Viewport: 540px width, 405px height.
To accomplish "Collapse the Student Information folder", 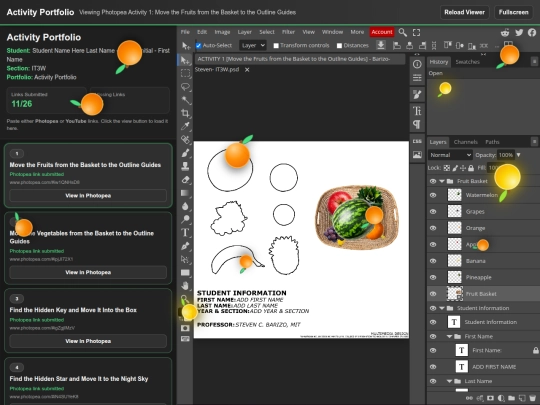I will (442, 308).
